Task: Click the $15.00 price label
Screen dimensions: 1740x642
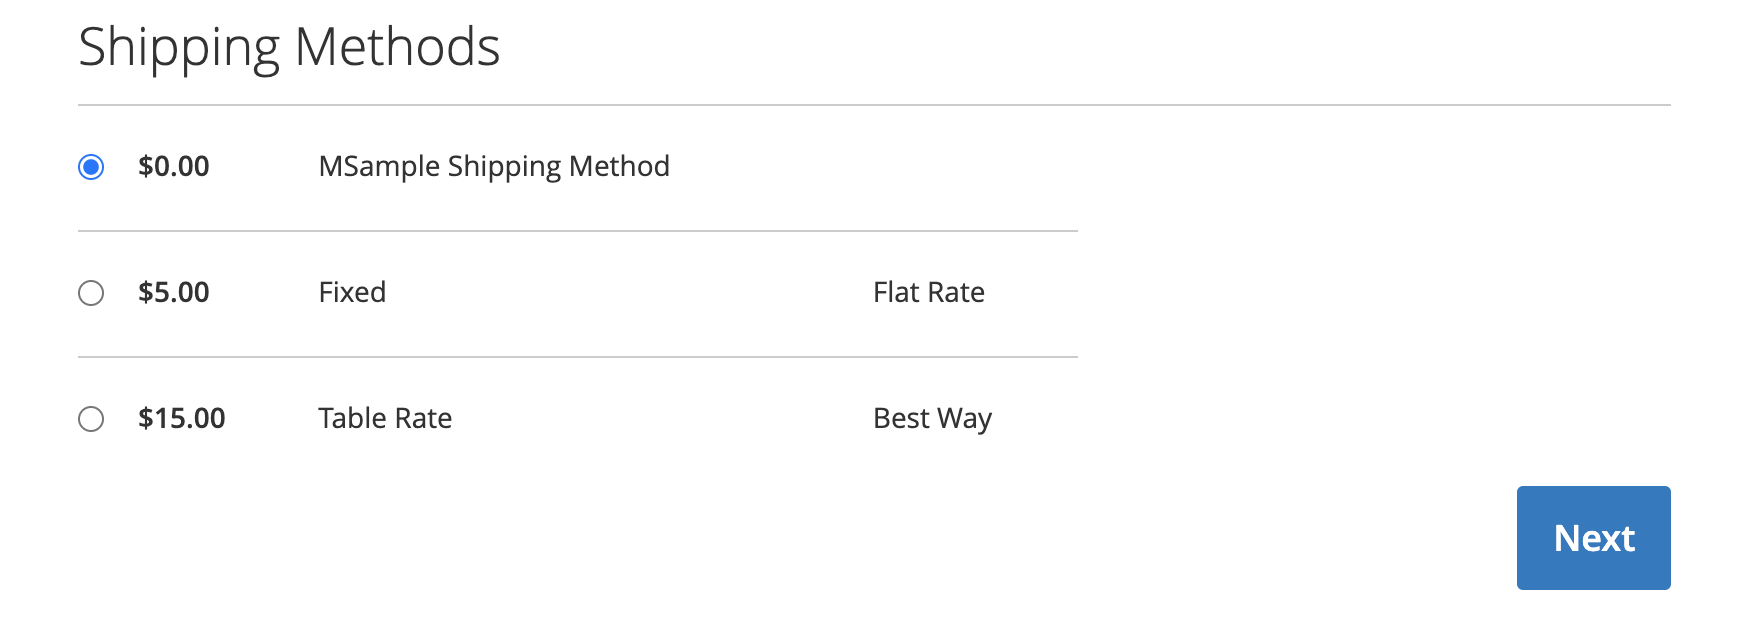Action: tap(182, 418)
